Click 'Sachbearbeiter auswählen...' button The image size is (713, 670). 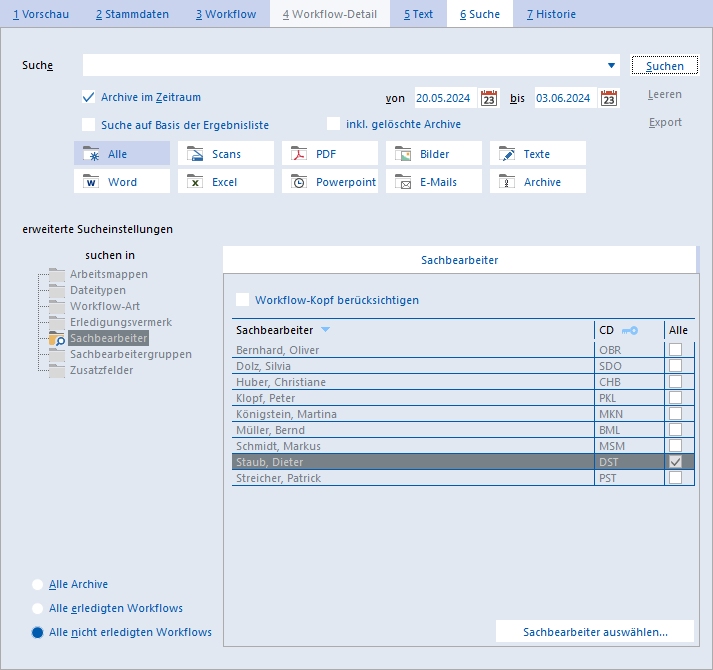[595, 631]
